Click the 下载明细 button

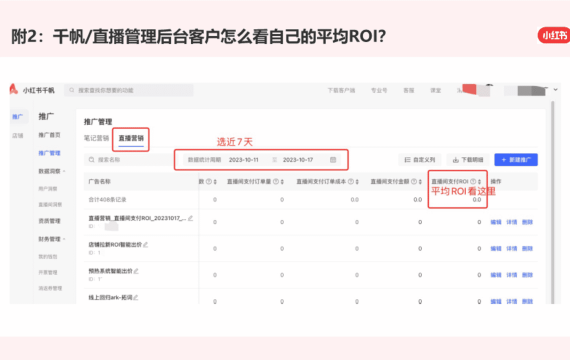pyautogui.click(x=468, y=160)
